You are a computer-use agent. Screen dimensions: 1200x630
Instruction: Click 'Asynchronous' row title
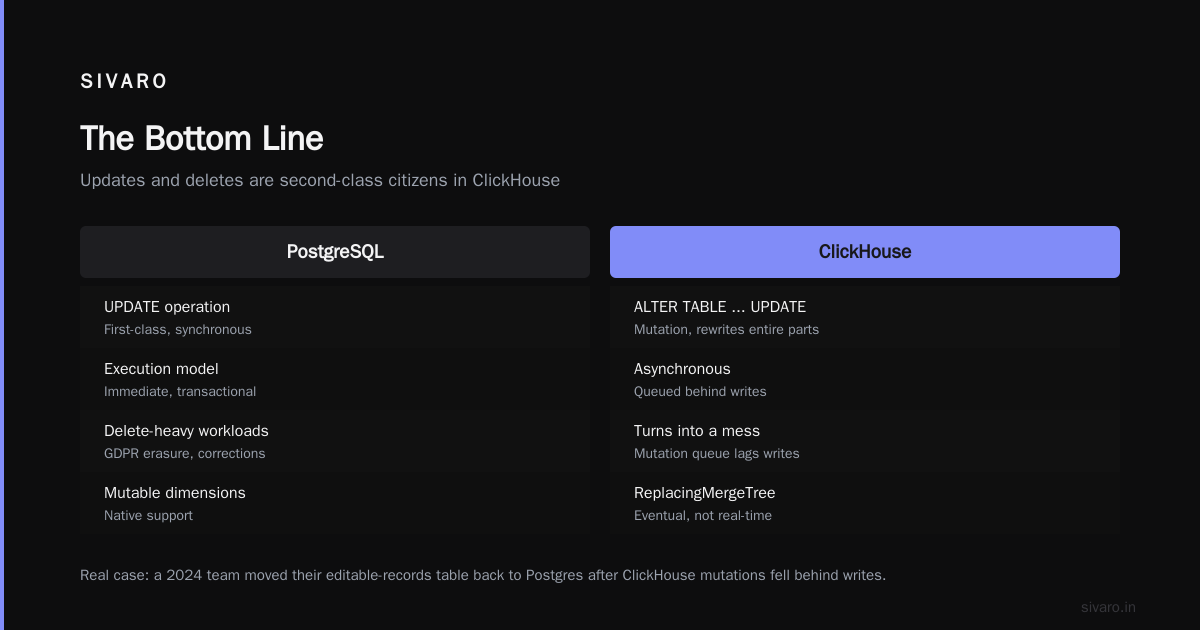pos(682,369)
